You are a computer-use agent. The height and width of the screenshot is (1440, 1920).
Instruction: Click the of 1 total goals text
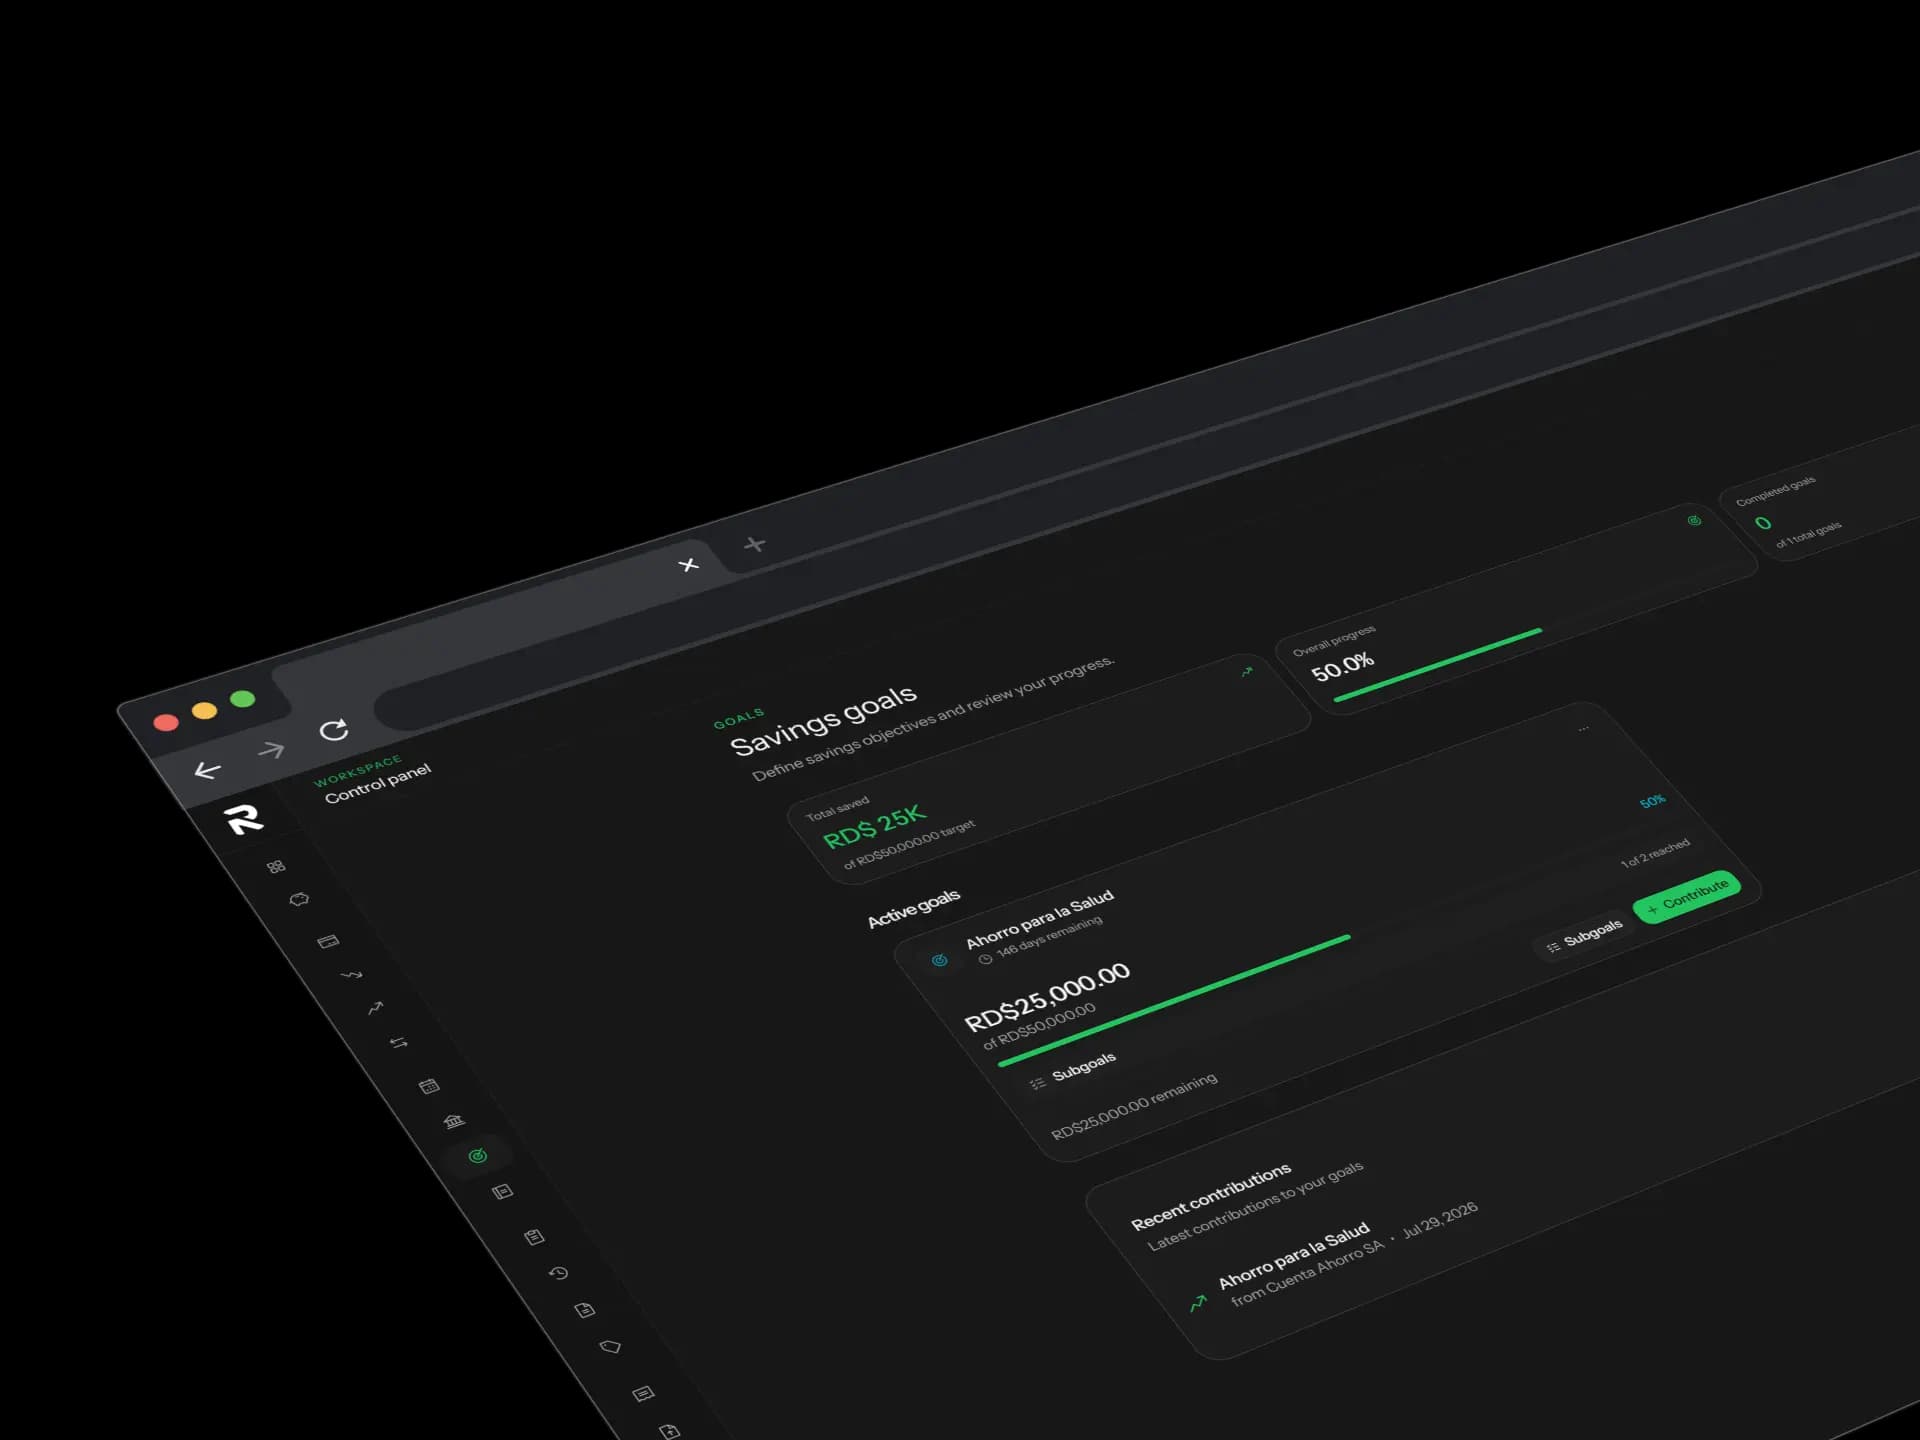pyautogui.click(x=1808, y=534)
